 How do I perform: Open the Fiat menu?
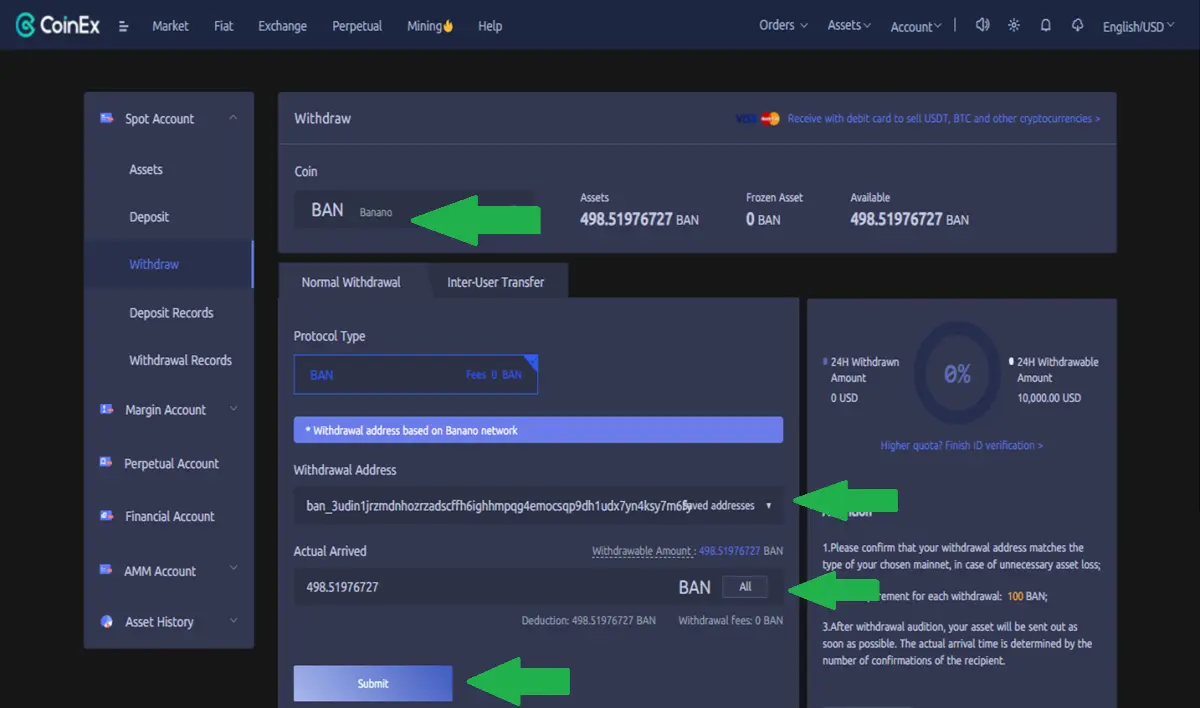coord(224,26)
